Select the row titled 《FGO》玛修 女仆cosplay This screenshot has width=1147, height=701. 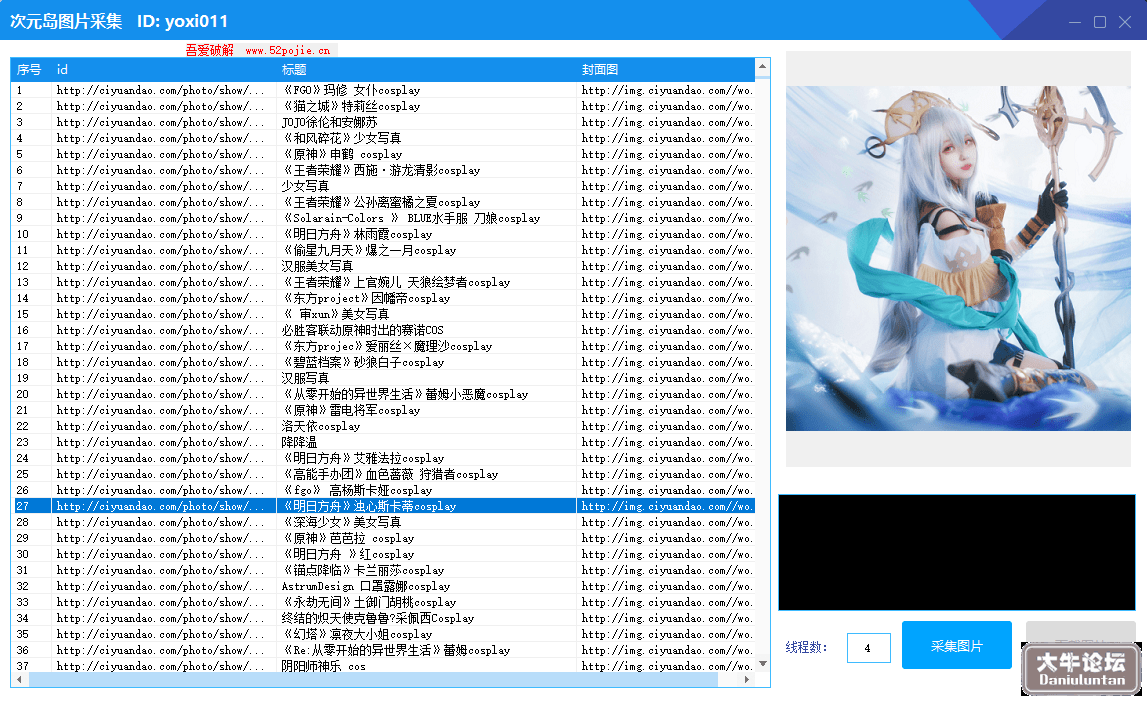pyautogui.click(x=383, y=90)
